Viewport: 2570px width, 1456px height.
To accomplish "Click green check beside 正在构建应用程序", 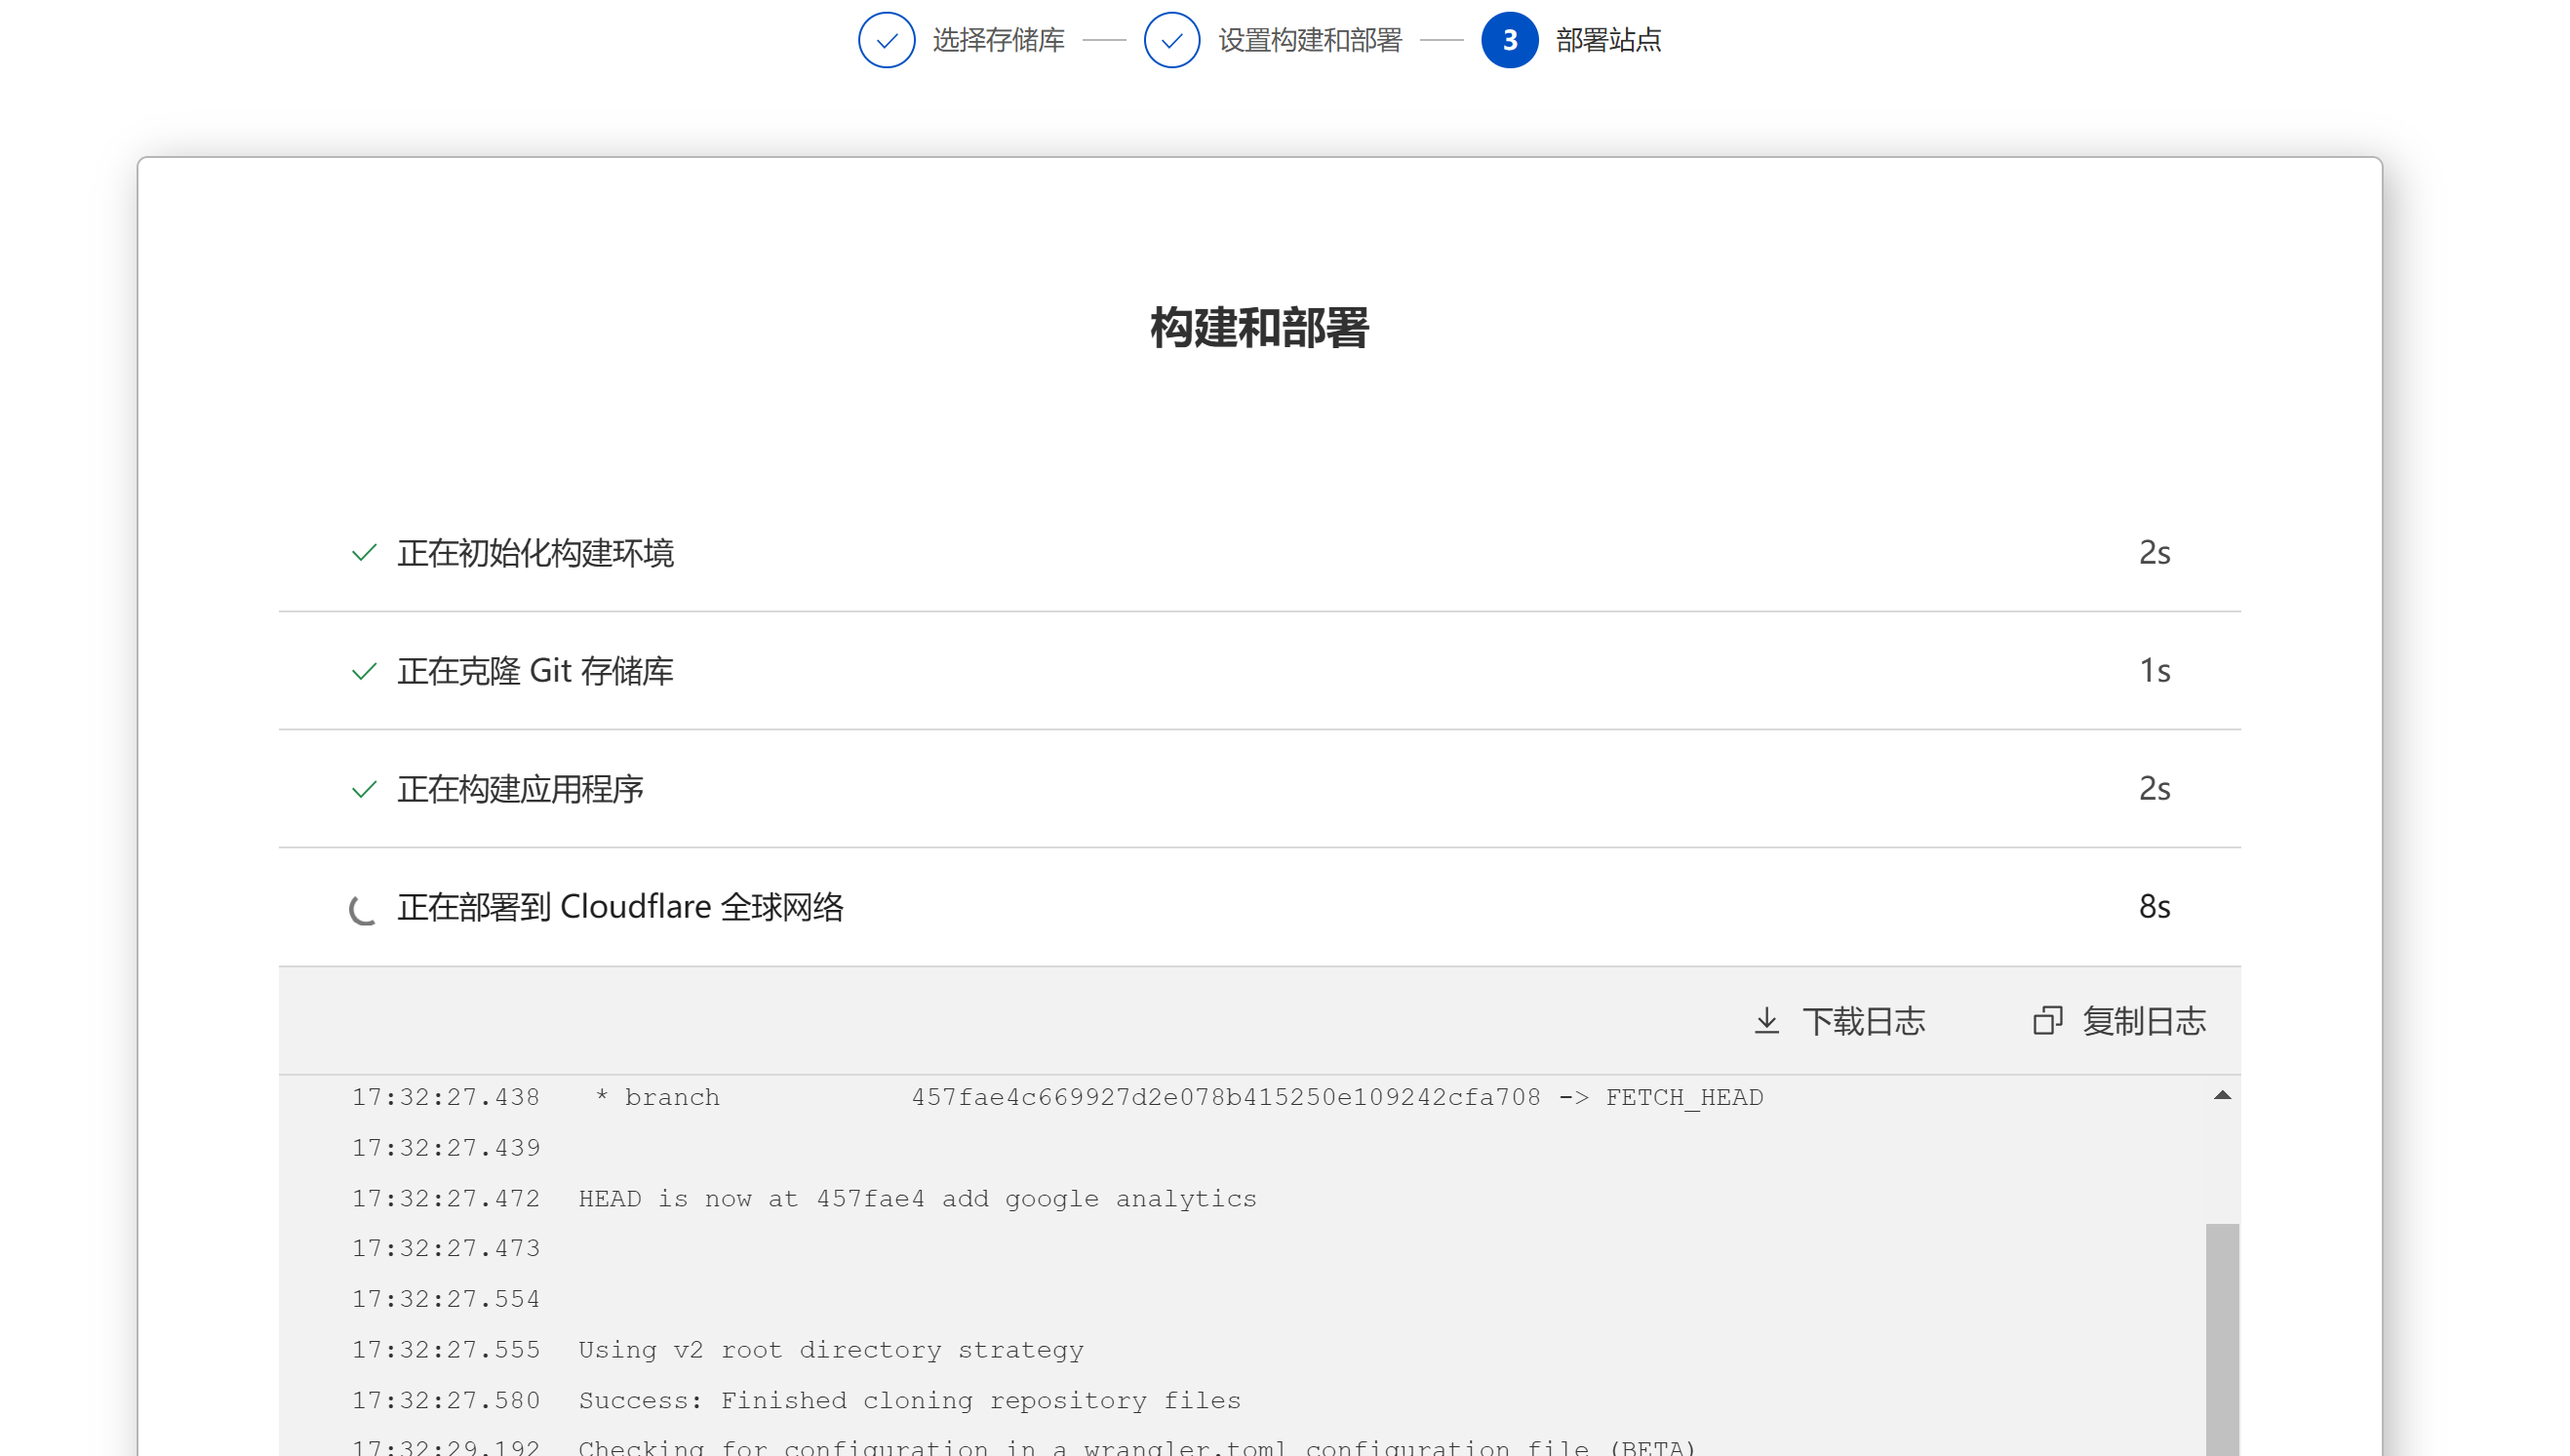I will (x=364, y=789).
